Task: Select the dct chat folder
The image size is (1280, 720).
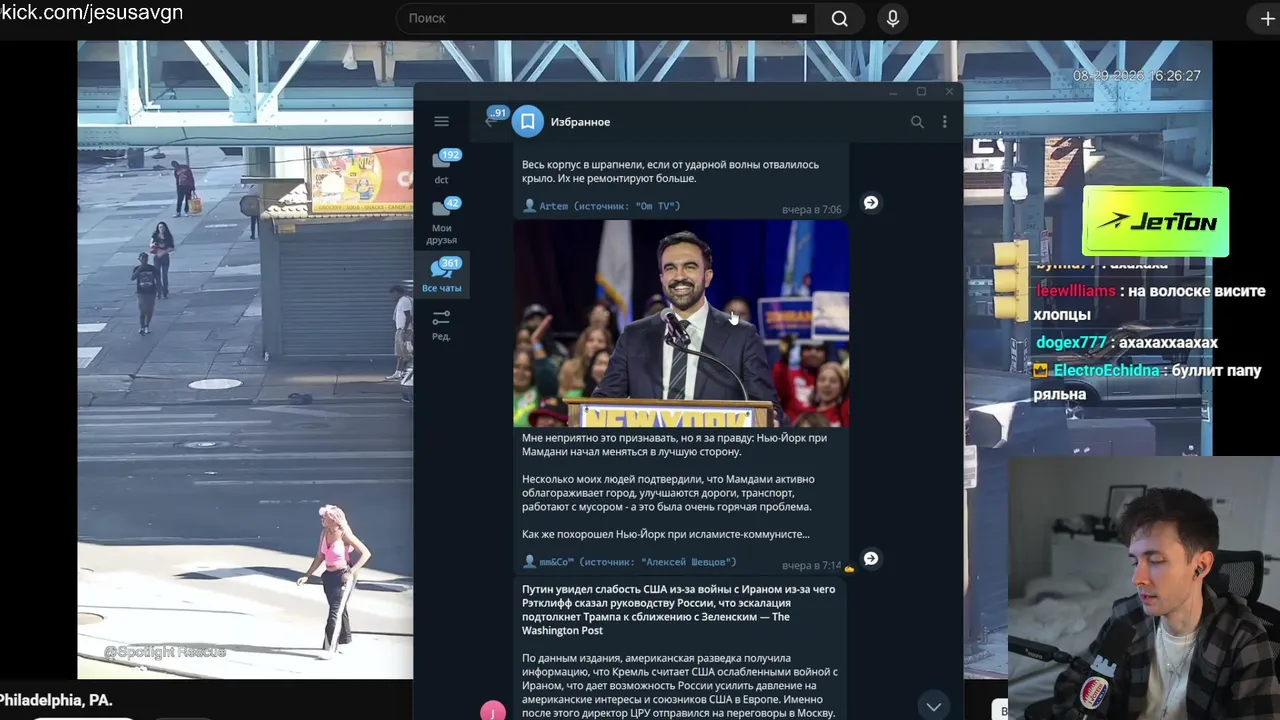Action: (x=442, y=167)
